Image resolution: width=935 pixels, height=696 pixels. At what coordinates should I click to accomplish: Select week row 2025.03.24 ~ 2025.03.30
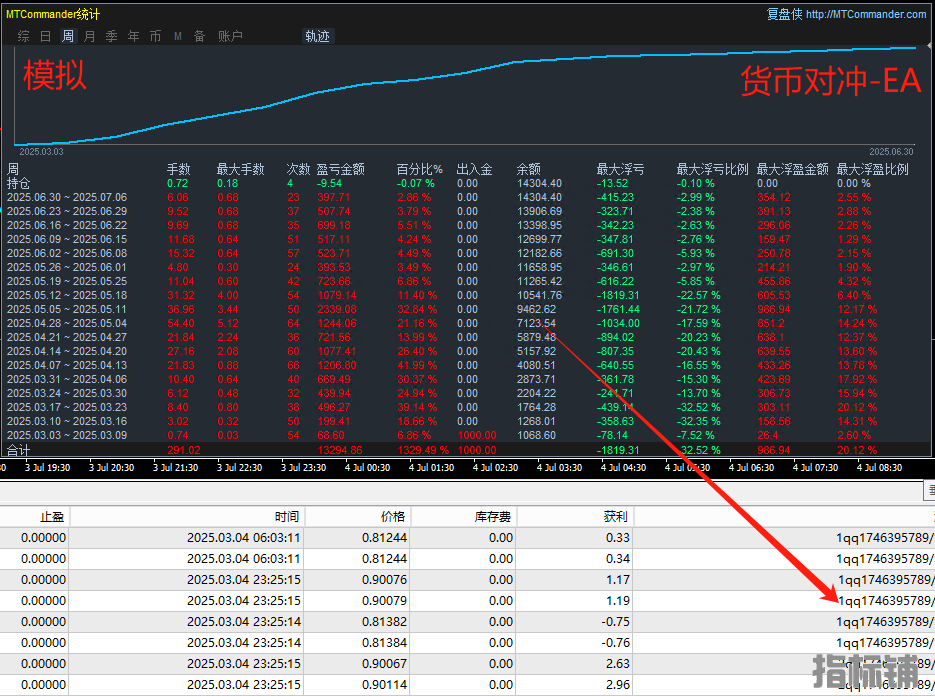coord(465,394)
